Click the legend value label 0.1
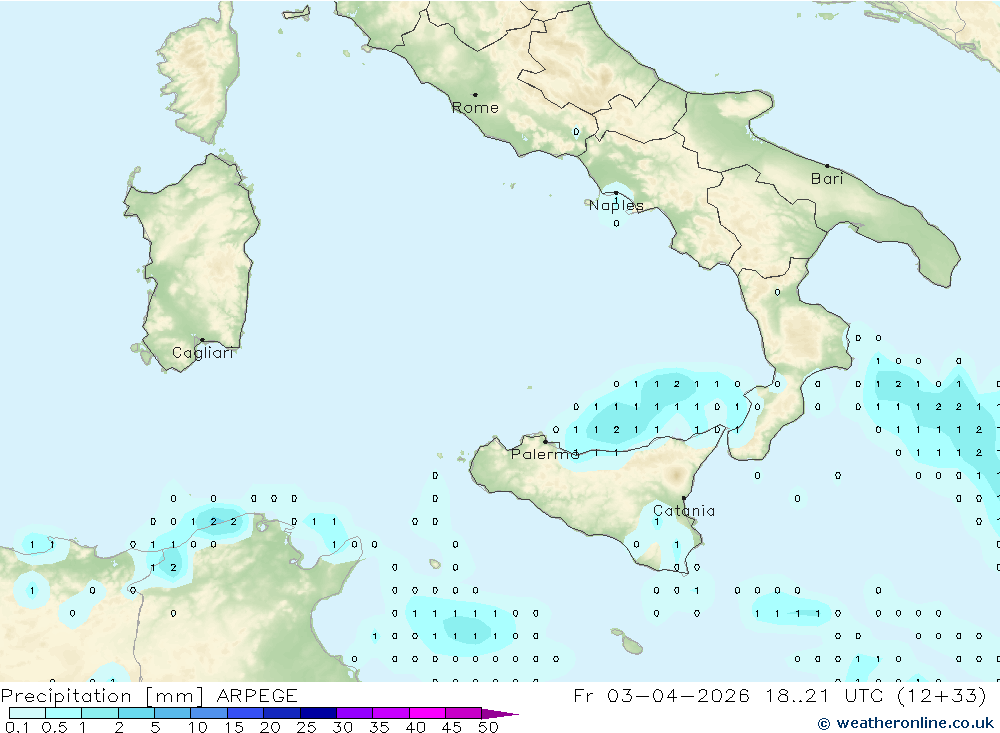 (x=17, y=727)
